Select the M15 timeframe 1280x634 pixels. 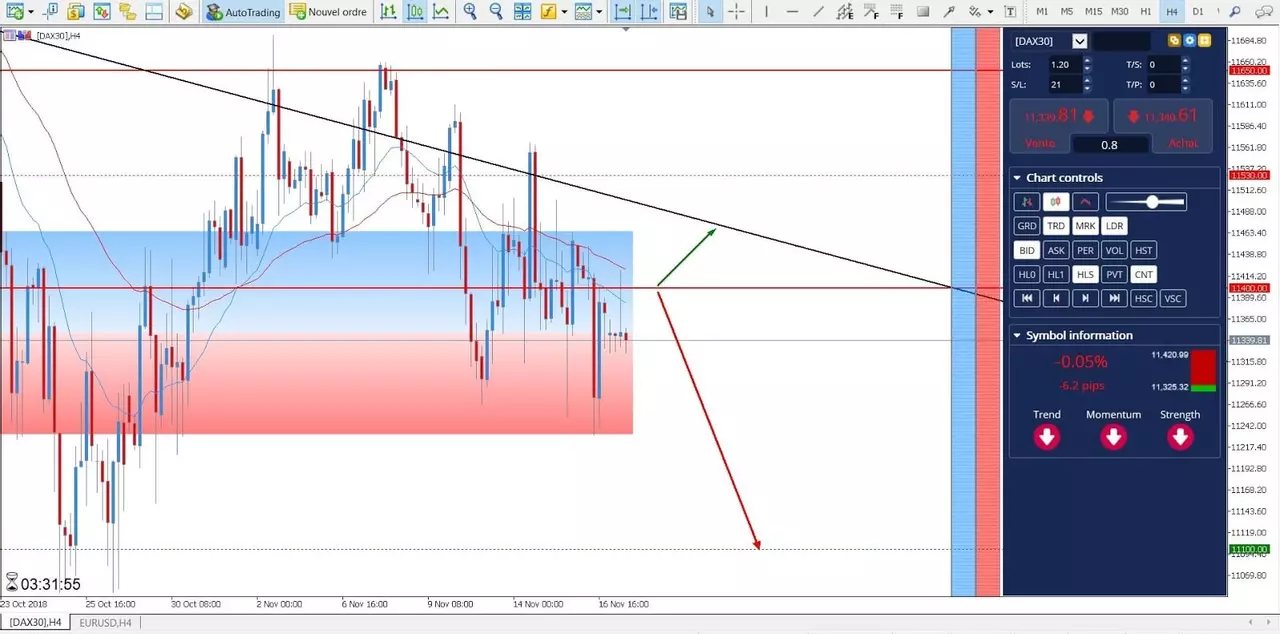[x=1093, y=12]
